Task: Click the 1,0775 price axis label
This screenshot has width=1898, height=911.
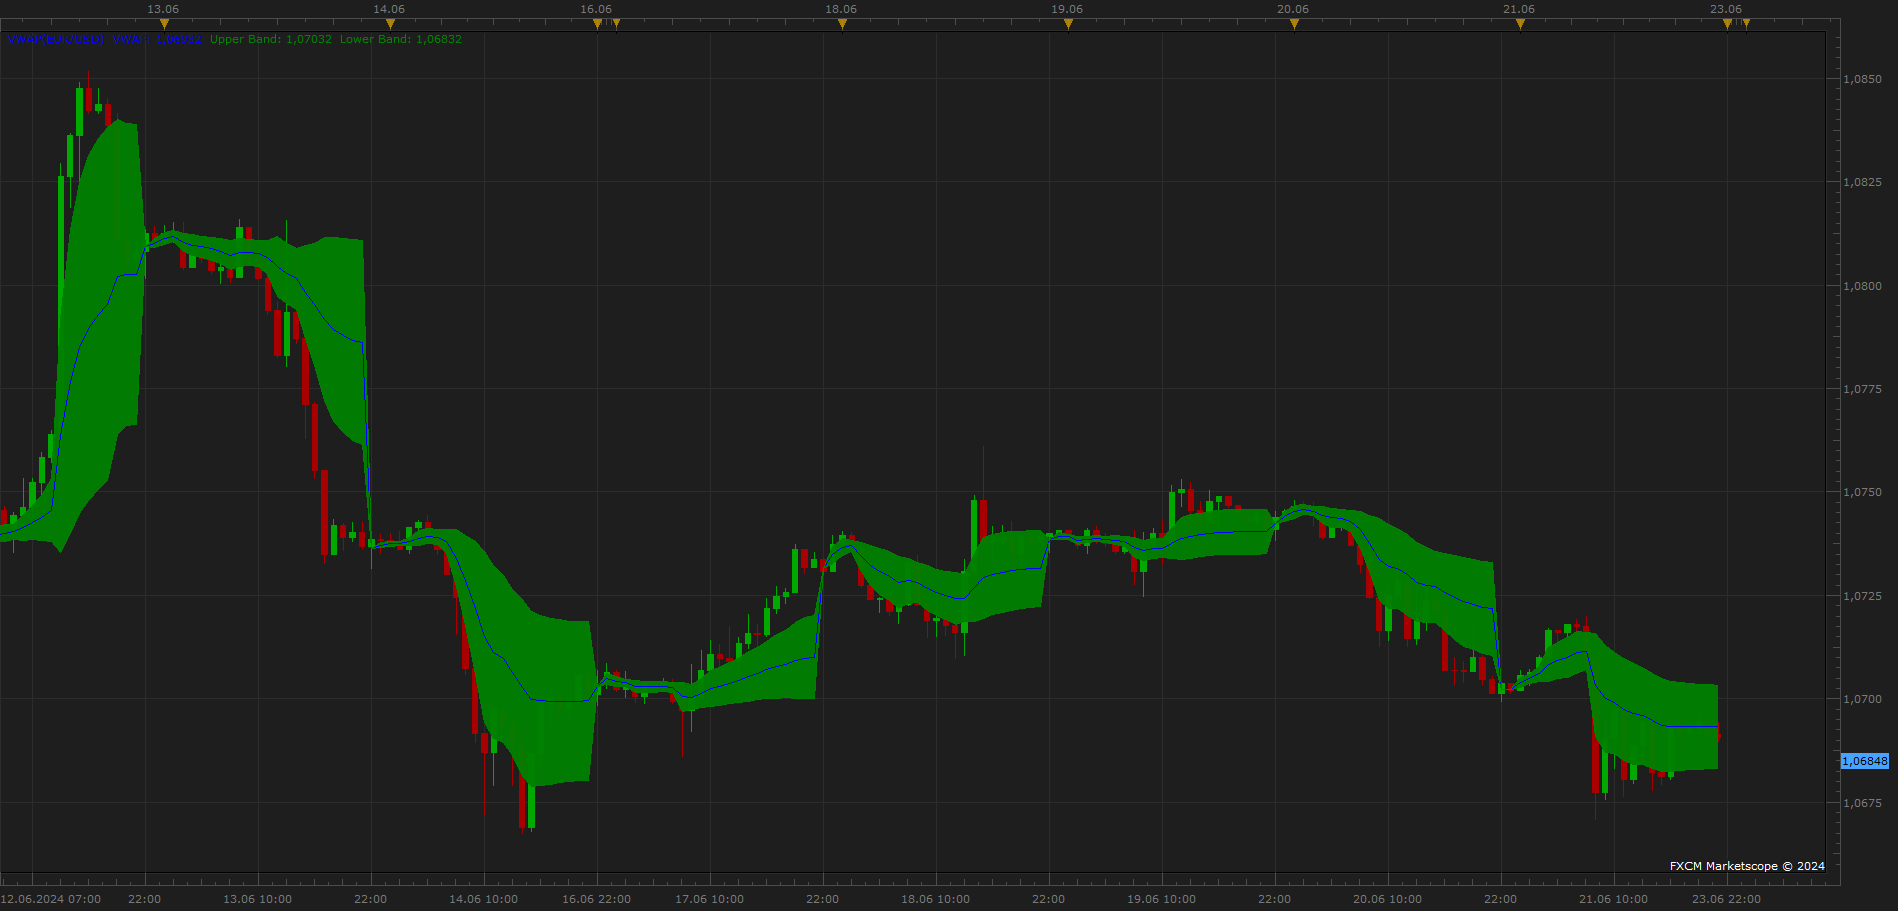Action: tap(1862, 389)
